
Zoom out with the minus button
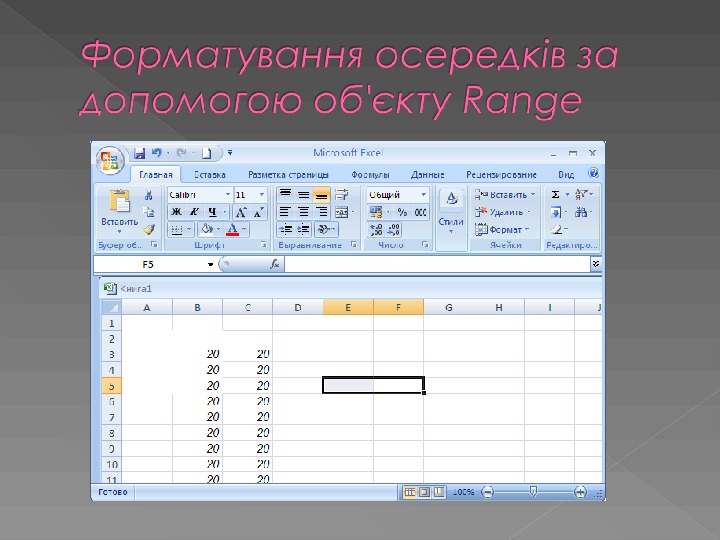click(x=487, y=492)
